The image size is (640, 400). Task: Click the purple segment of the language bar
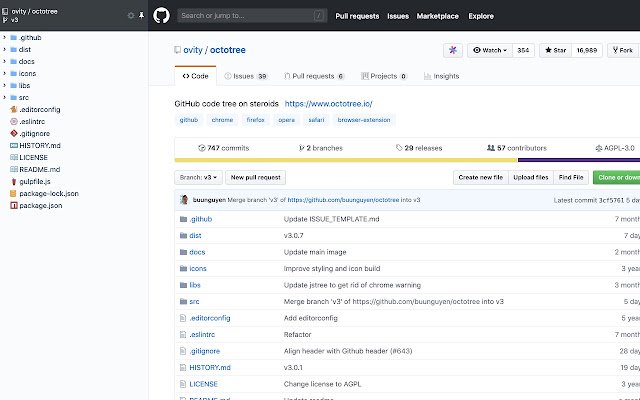pos(579,160)
